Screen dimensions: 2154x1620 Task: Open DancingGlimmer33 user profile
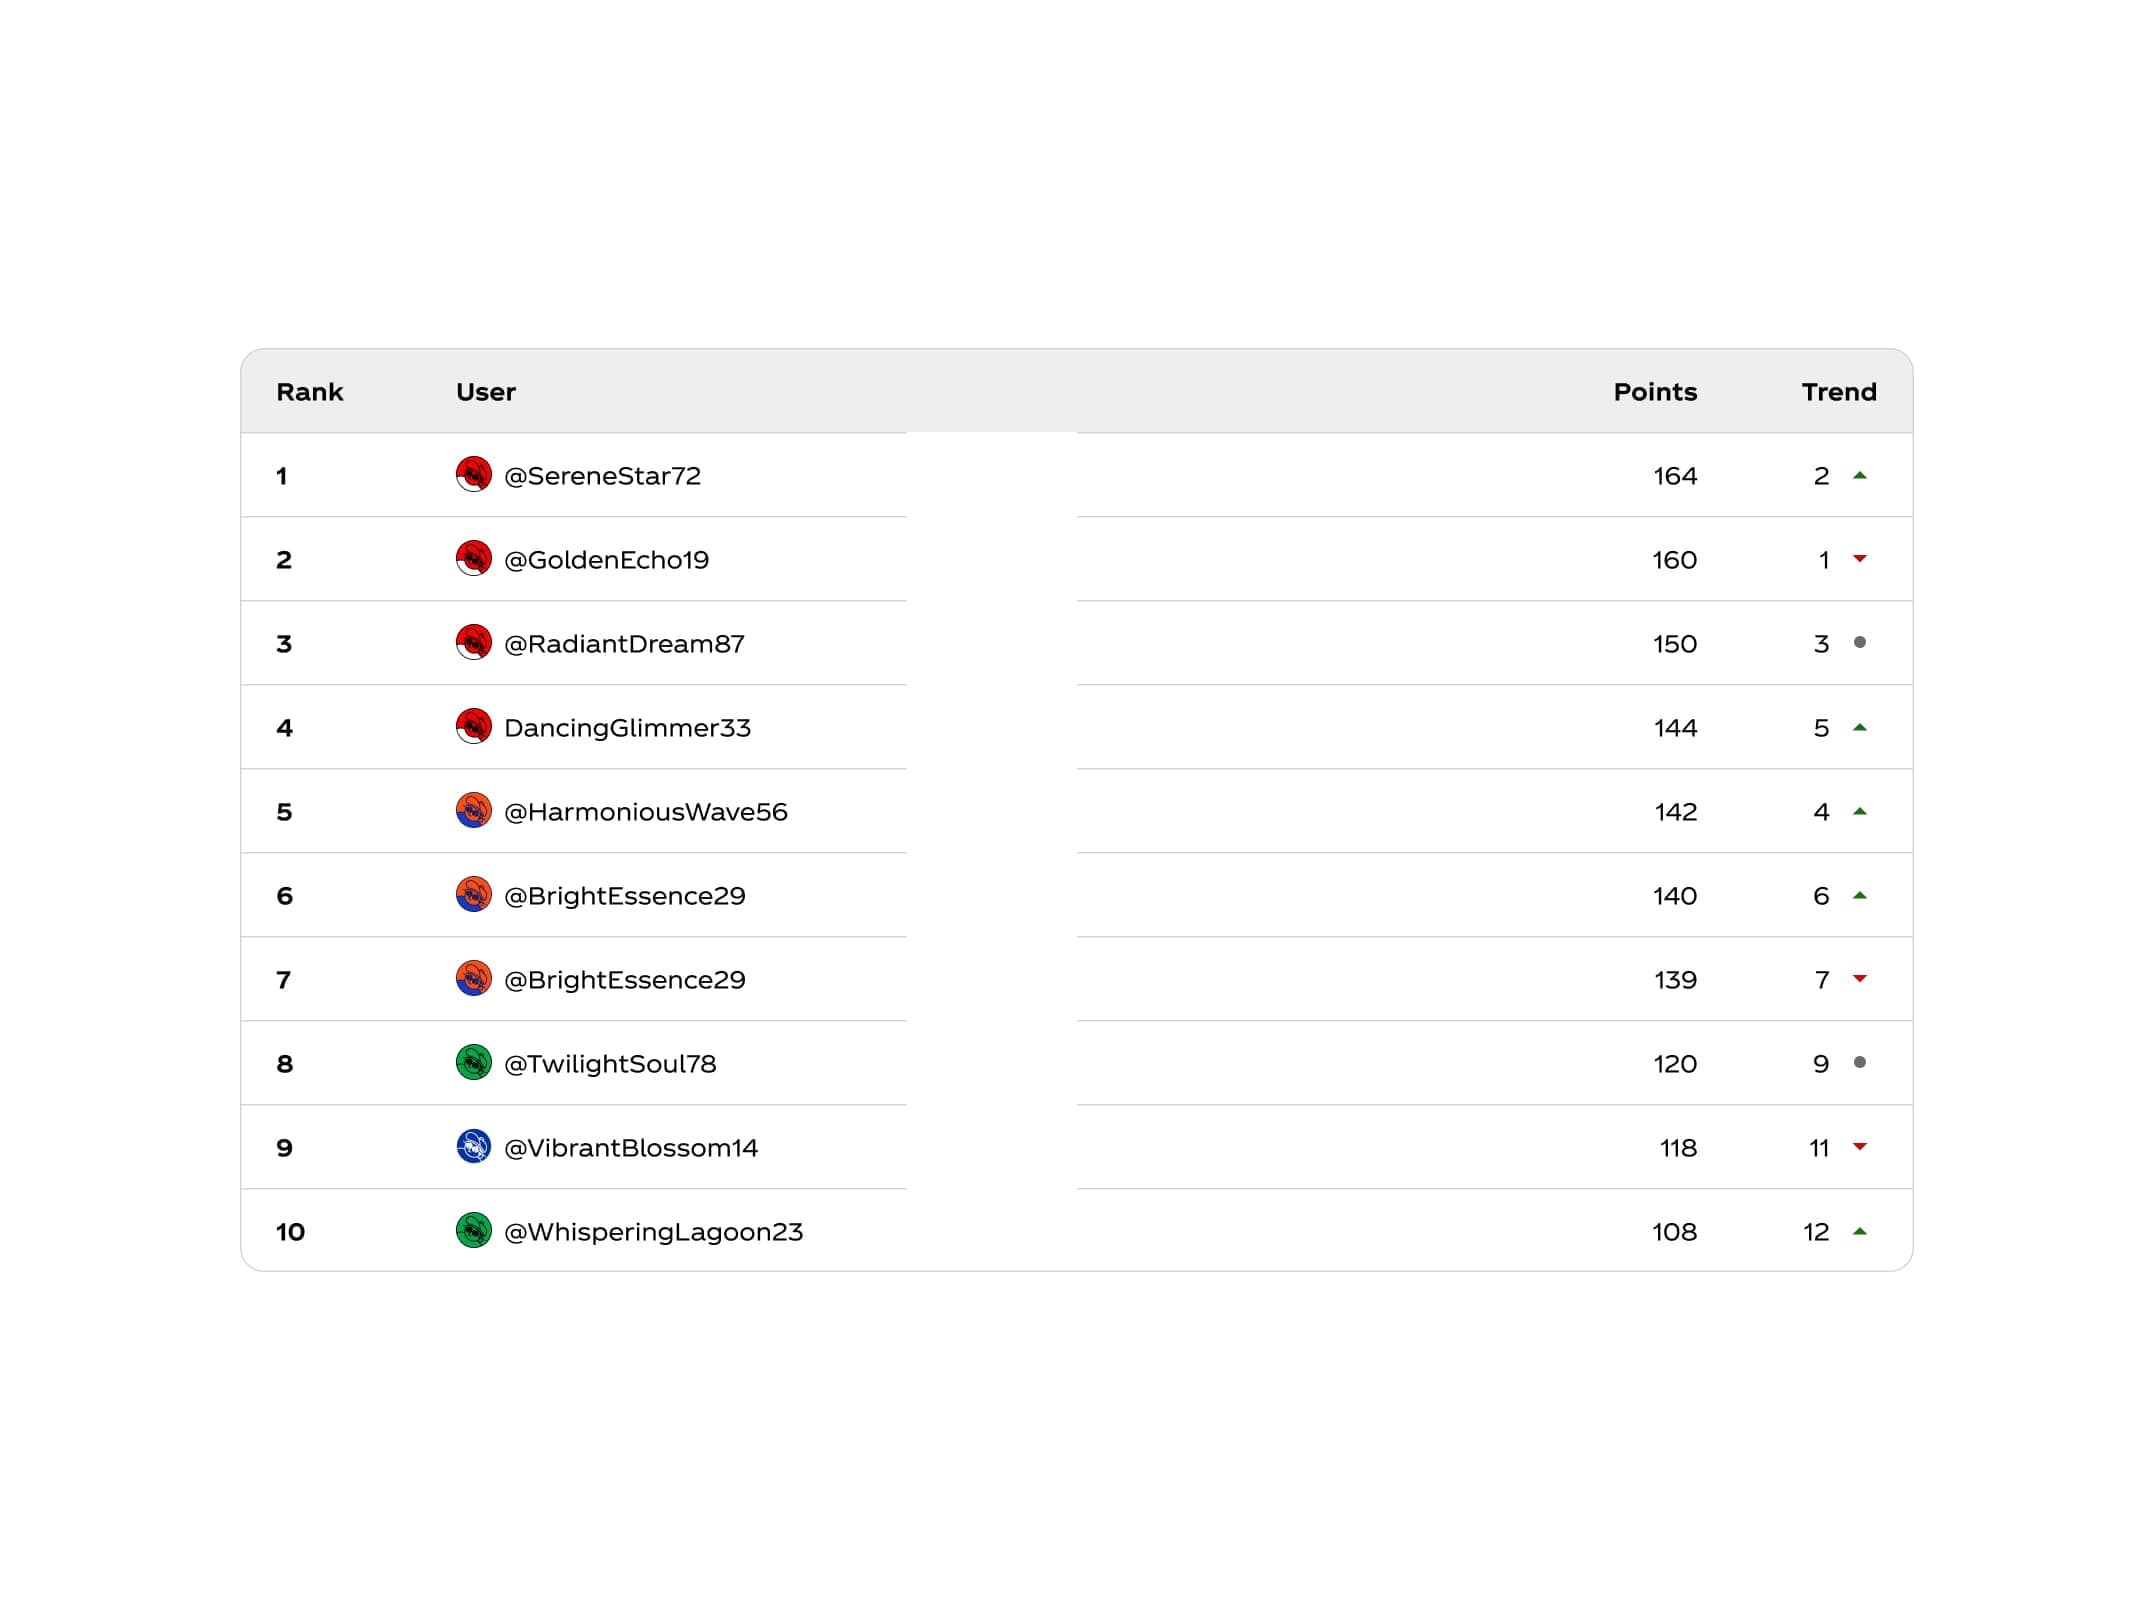point(627,728)
